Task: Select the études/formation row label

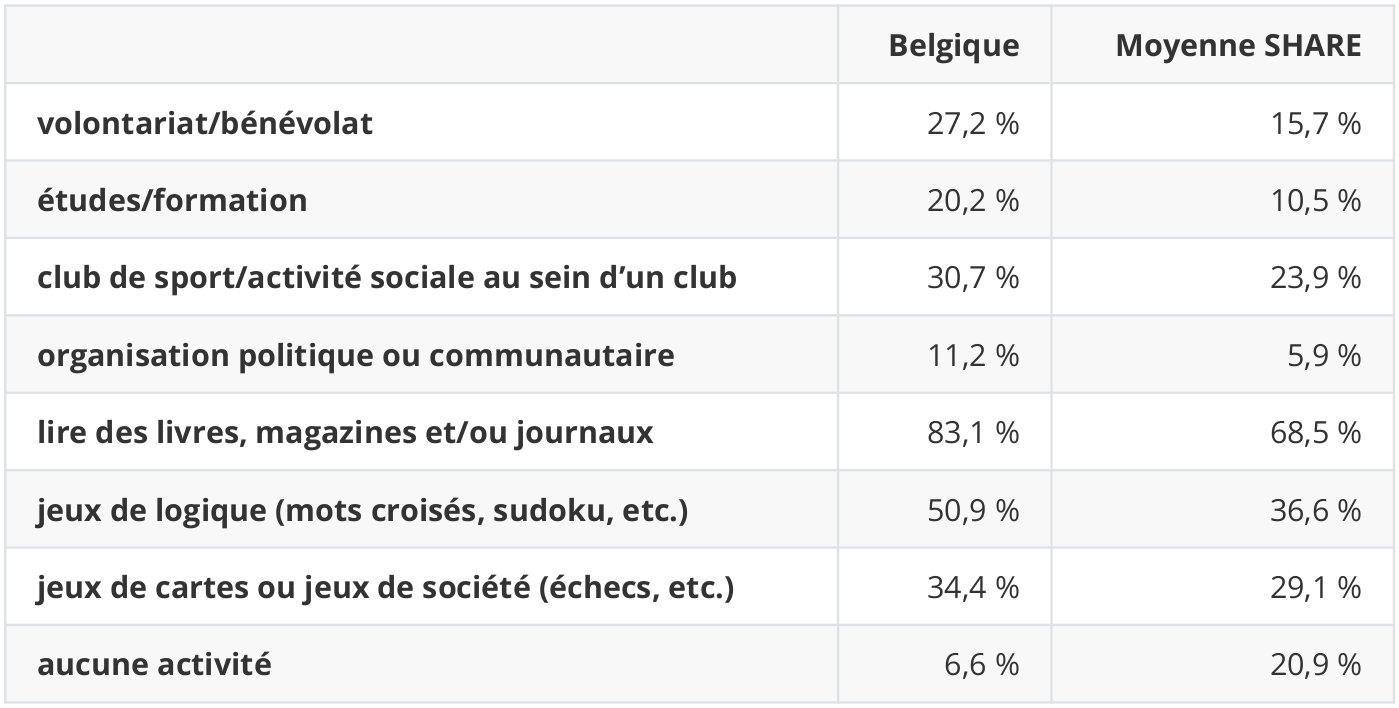Action: coord(172,200)
